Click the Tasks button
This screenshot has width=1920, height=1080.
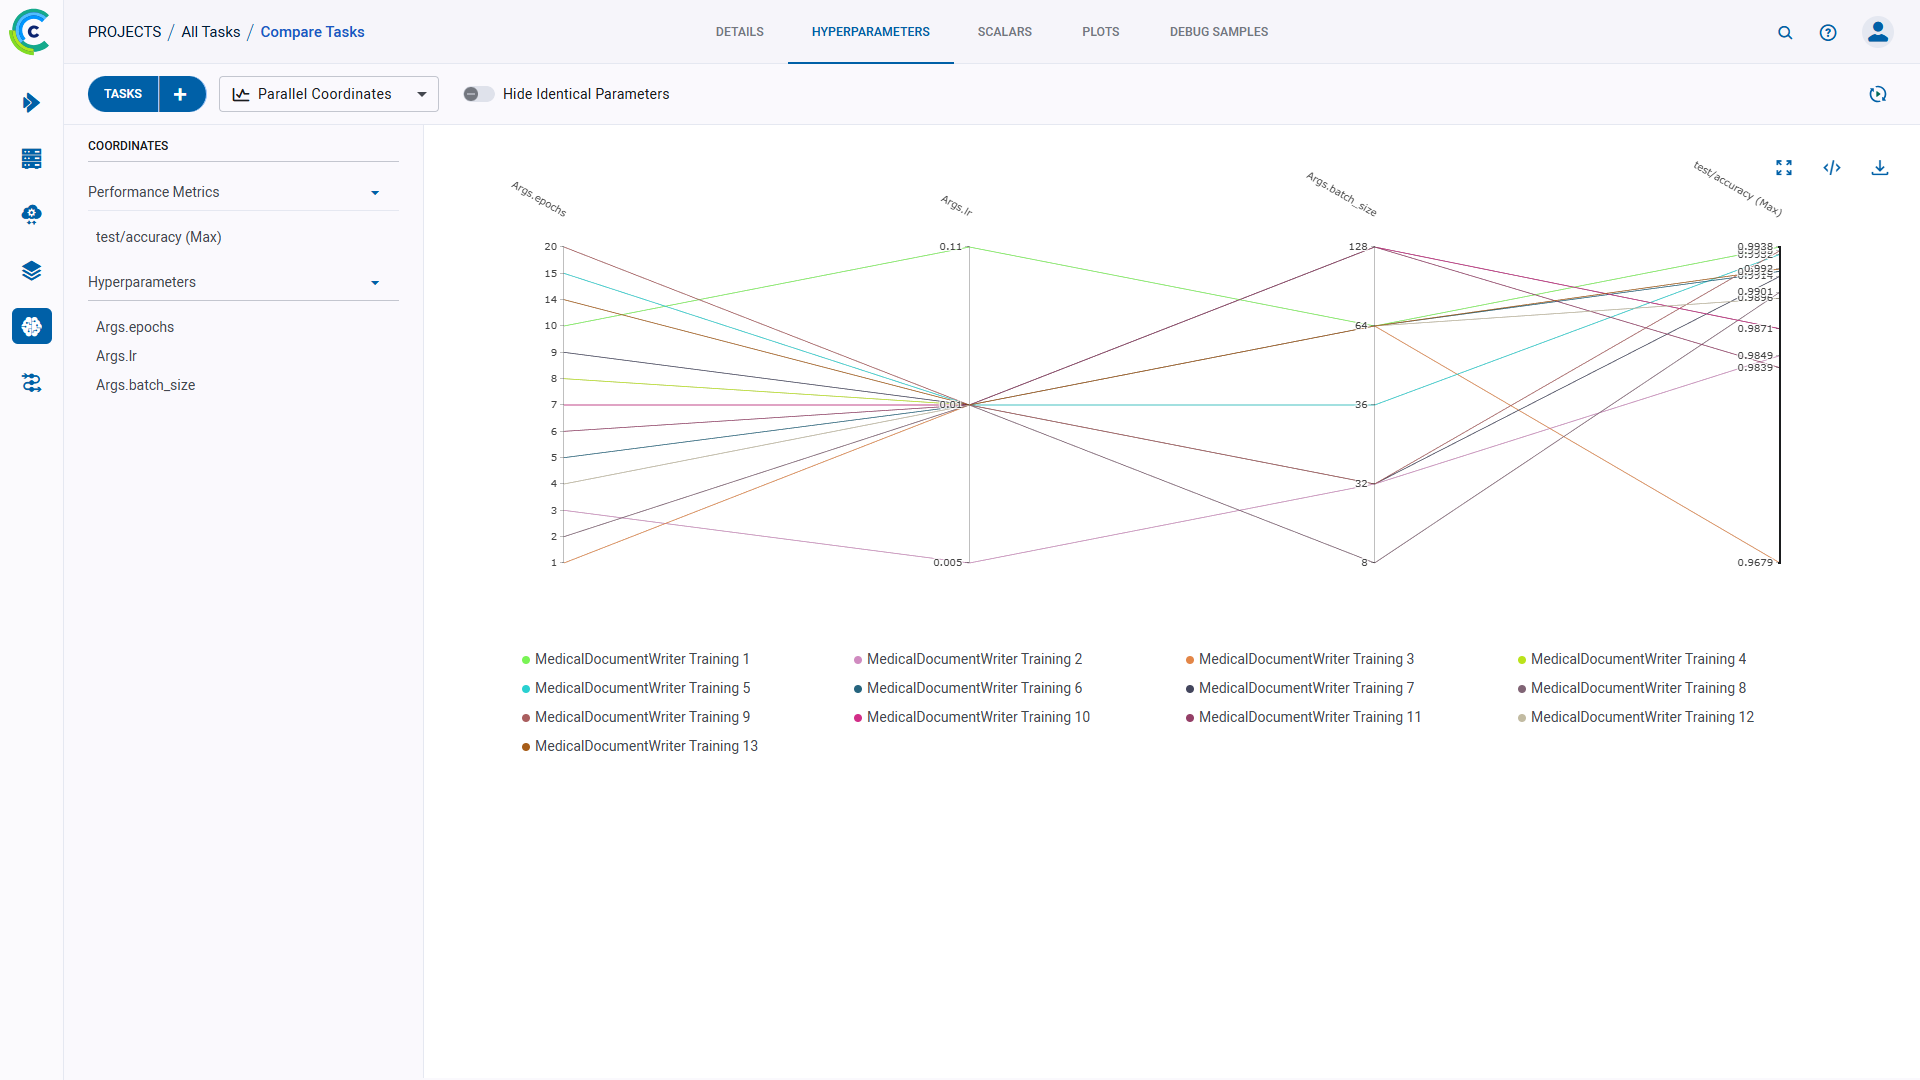point(123,94)
